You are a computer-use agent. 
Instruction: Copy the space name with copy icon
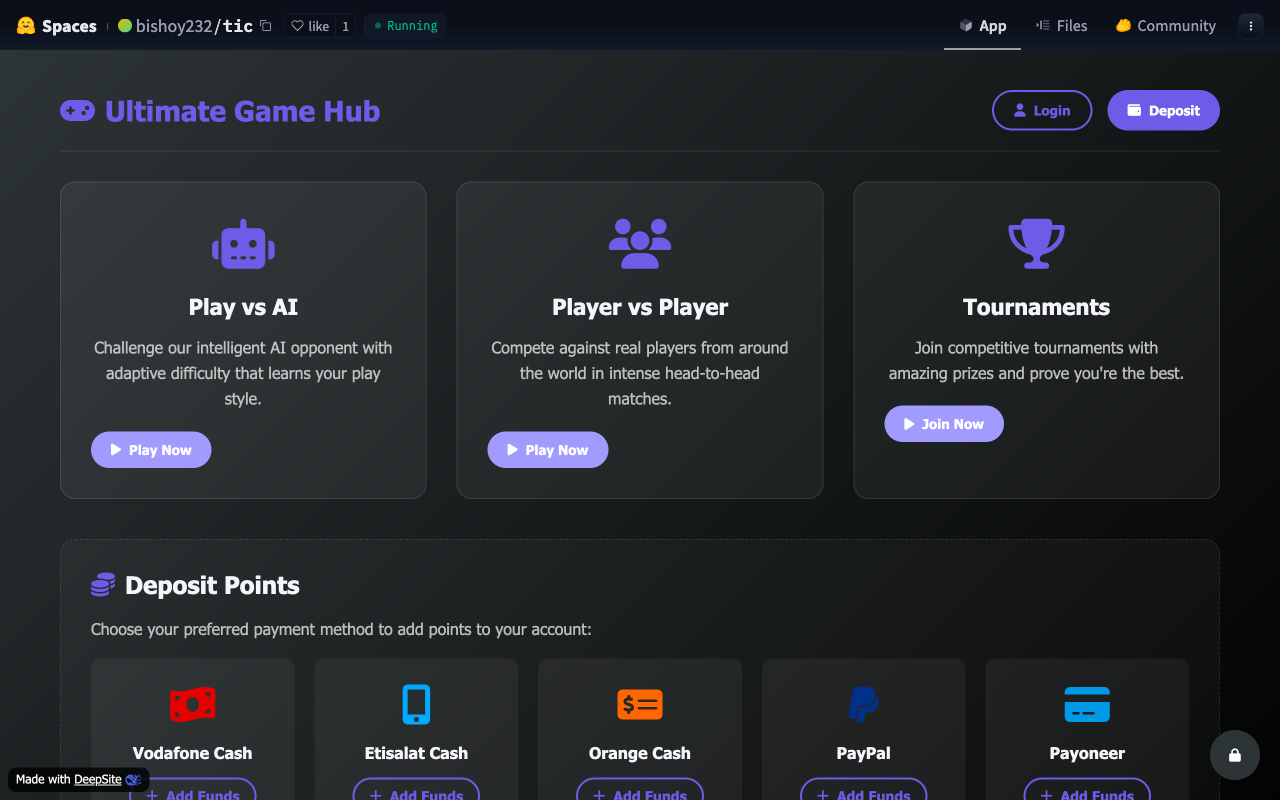tap(266, 26)
